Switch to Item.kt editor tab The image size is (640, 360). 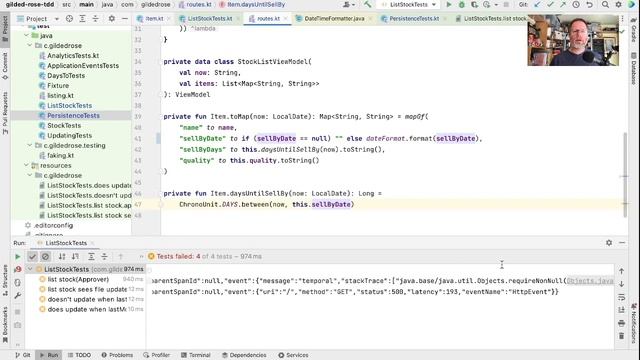(x=154, y=19)
